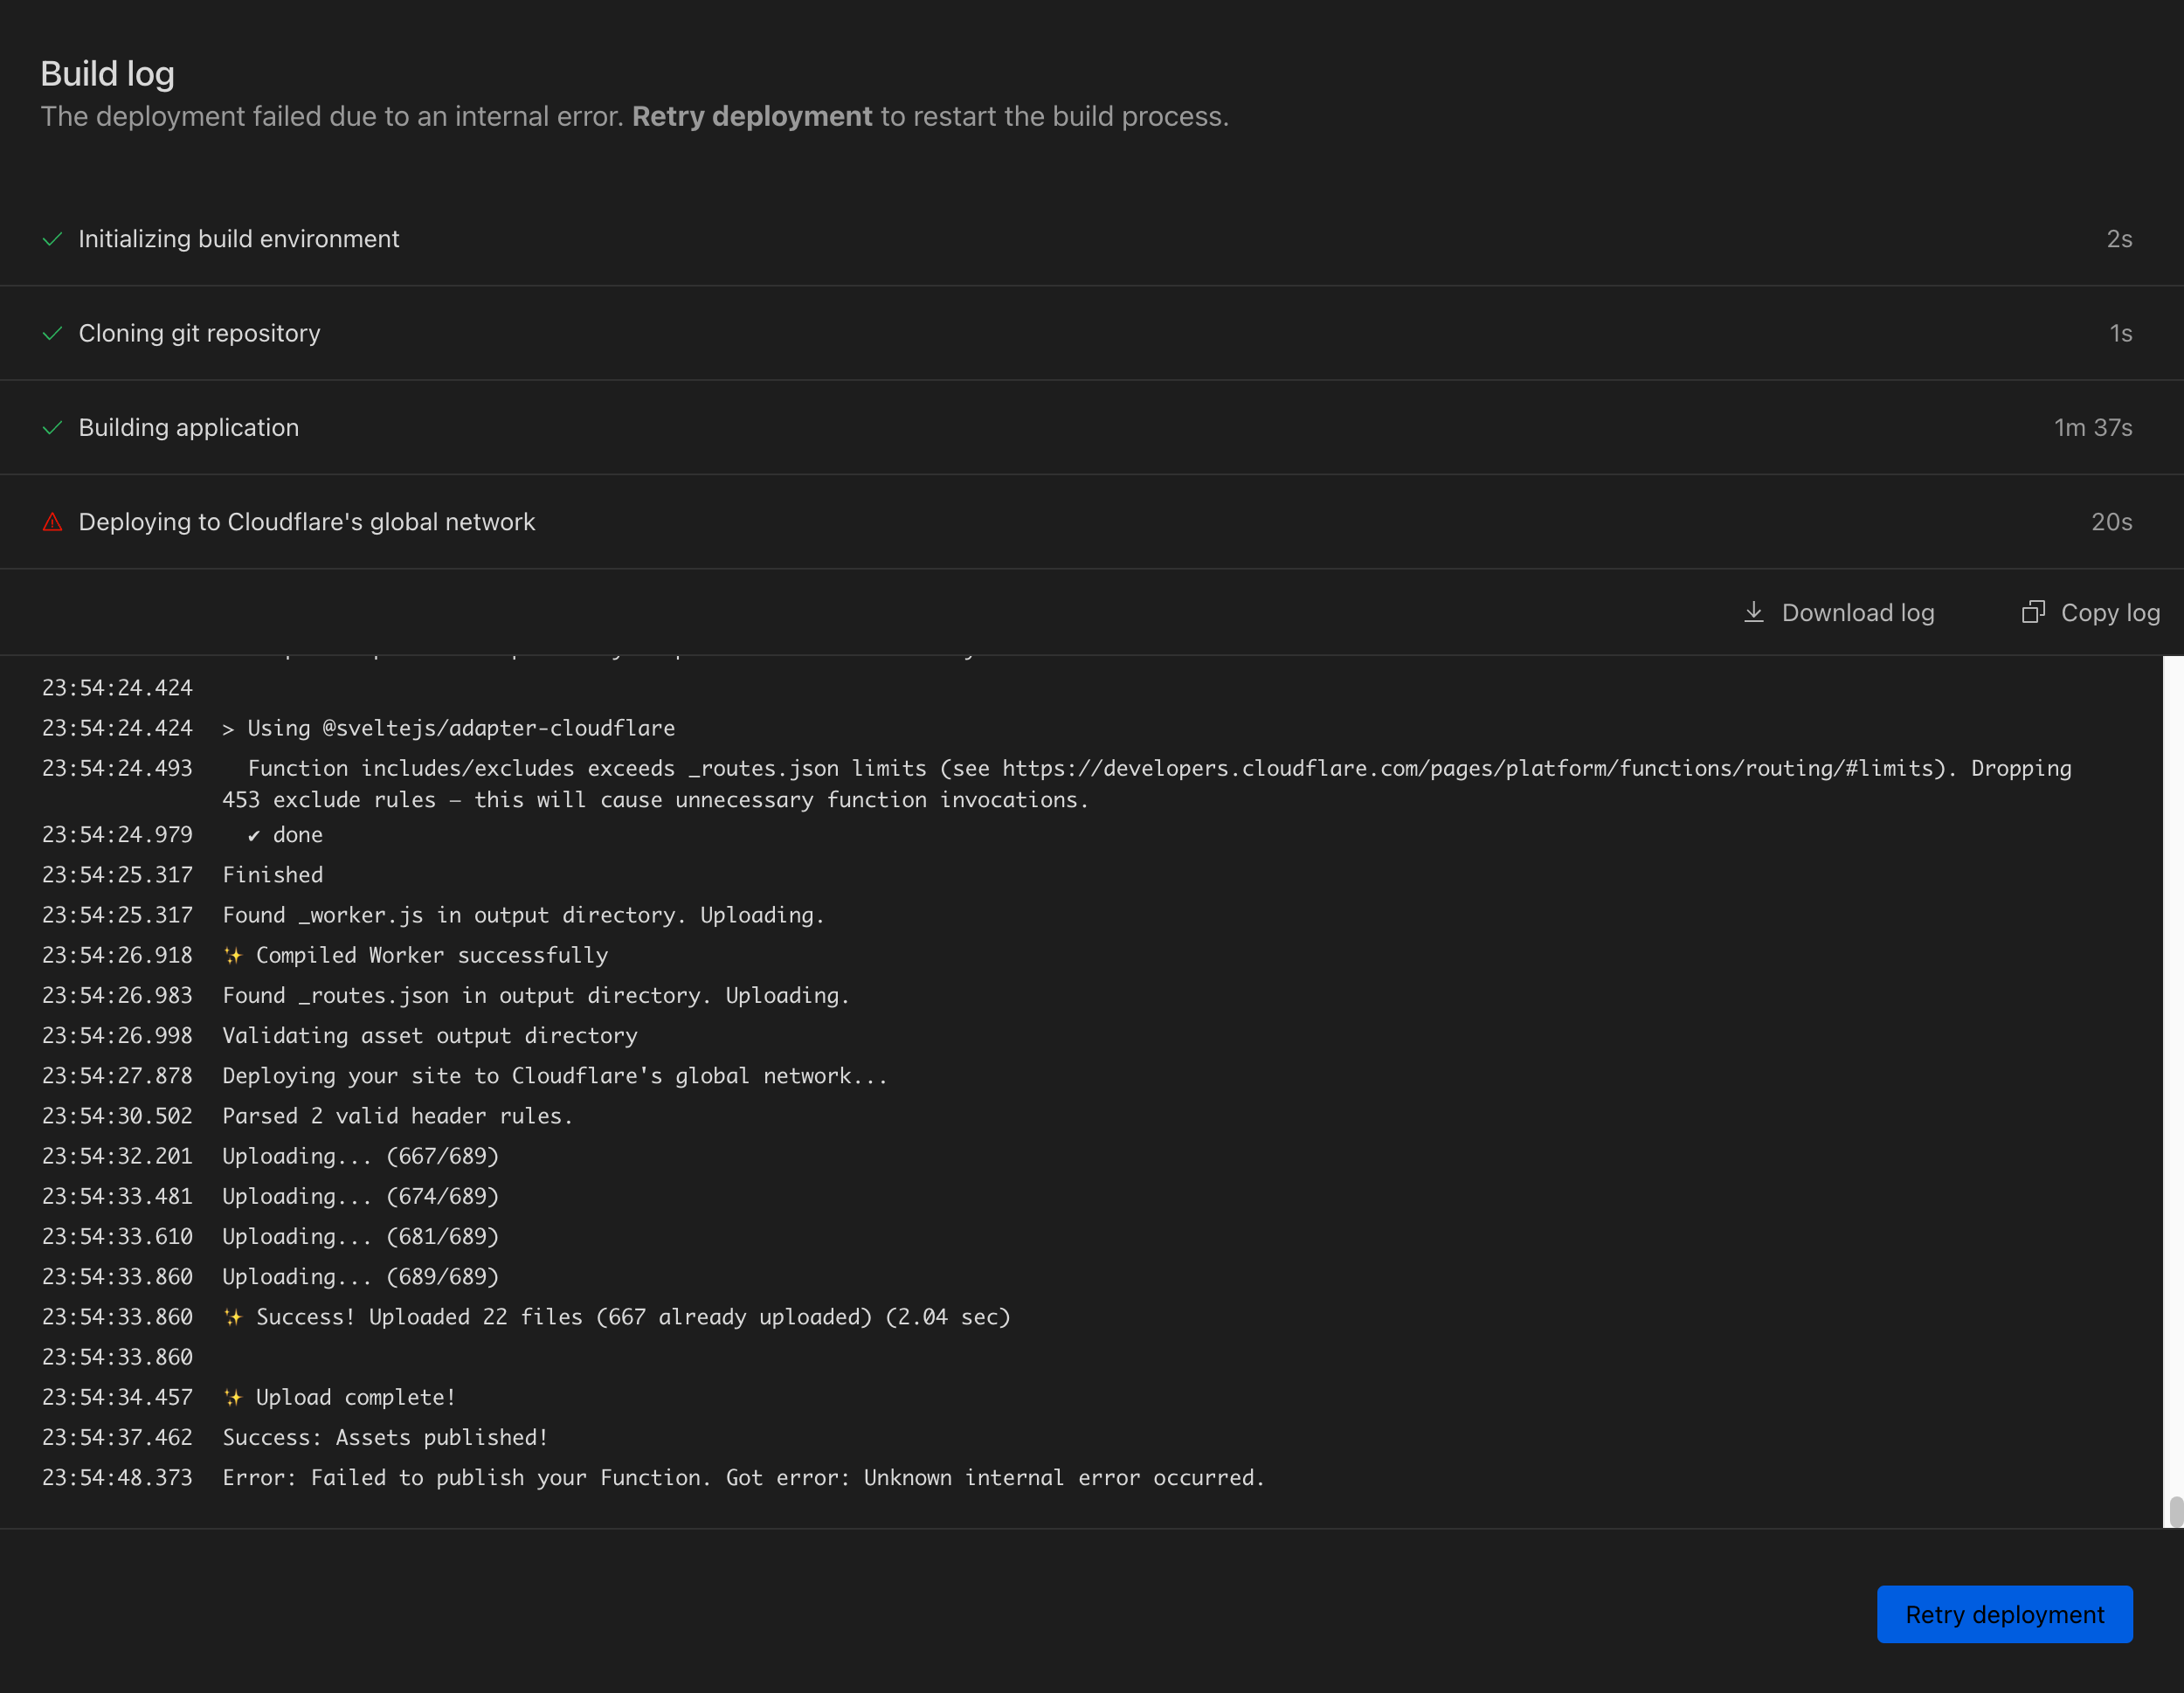
Task: Expand the Building application step details
Action: 188,427
